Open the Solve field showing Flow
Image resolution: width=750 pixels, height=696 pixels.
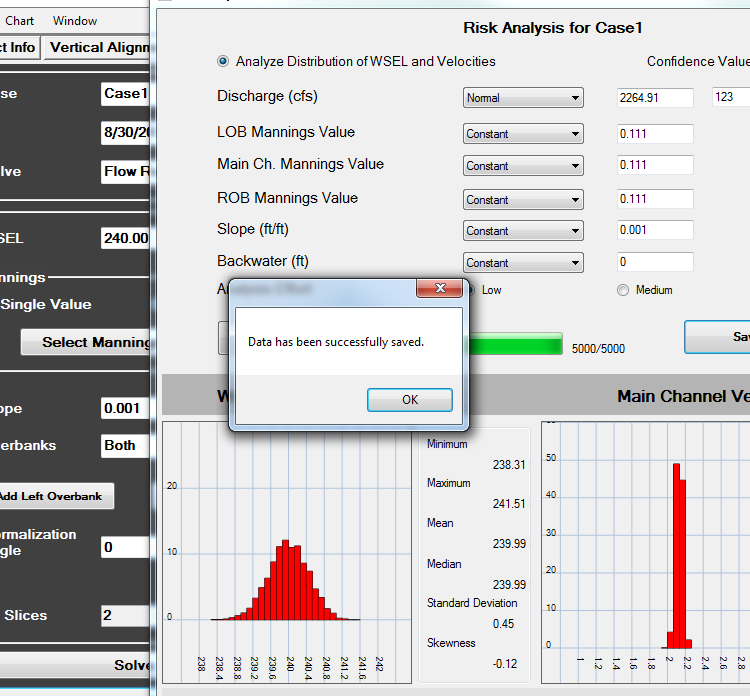coord(125,172)
